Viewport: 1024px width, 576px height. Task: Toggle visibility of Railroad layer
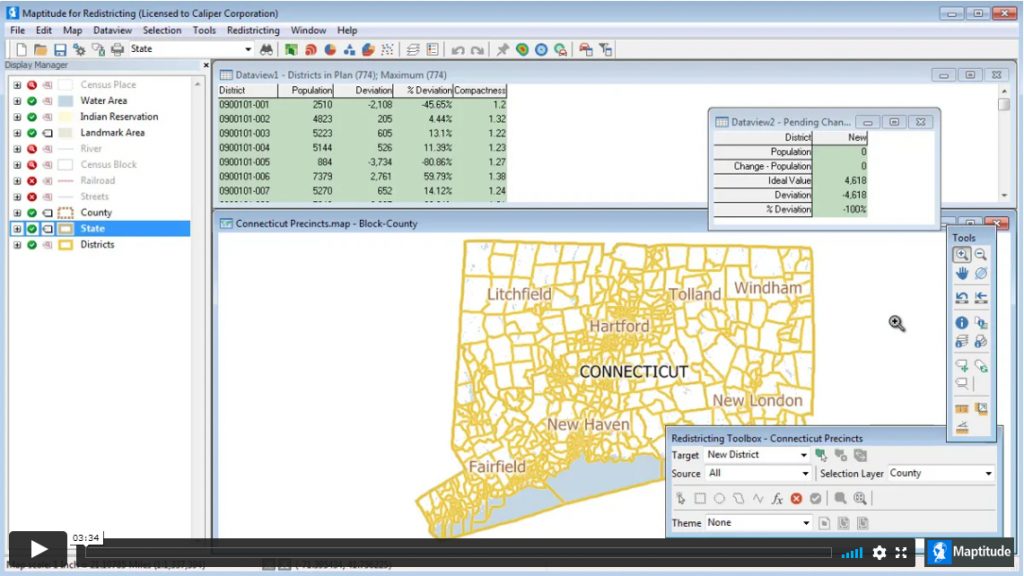tap(32, 181)
